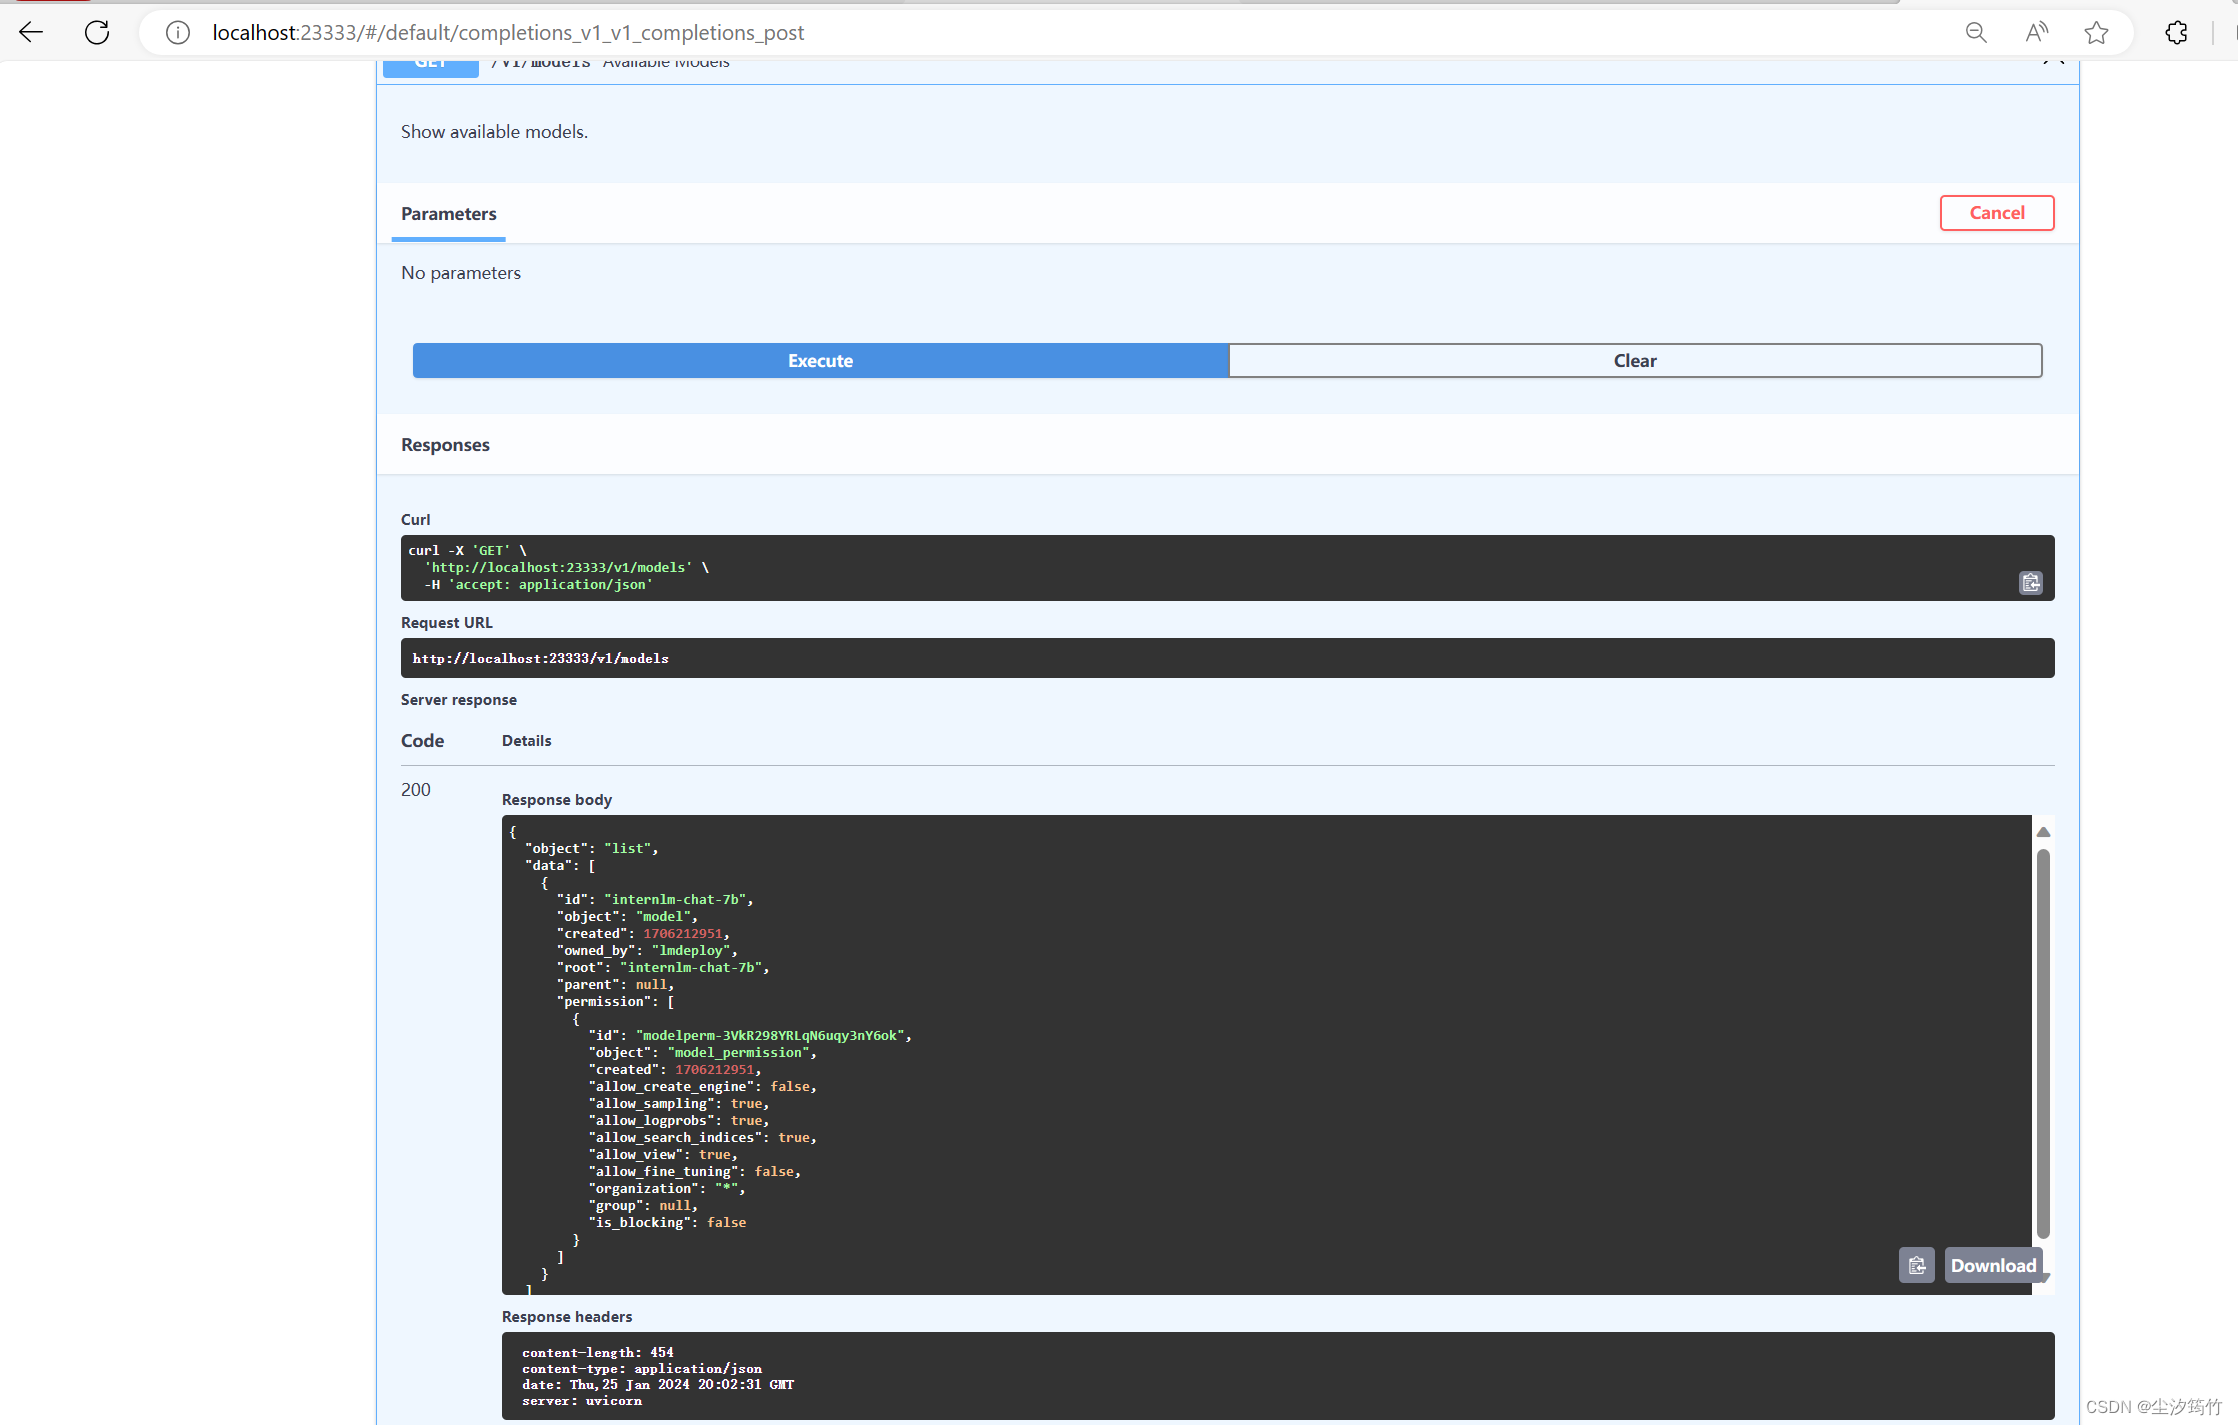The image size is (2238, 1425).
Task: Click the Clear button to reset form
Action: (x=1634, y=360)
